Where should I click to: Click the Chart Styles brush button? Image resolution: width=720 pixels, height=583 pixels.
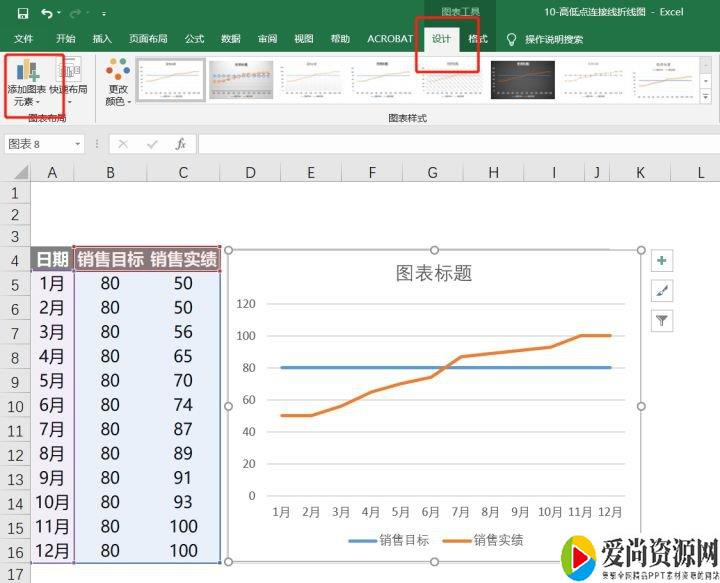point(662,291)
